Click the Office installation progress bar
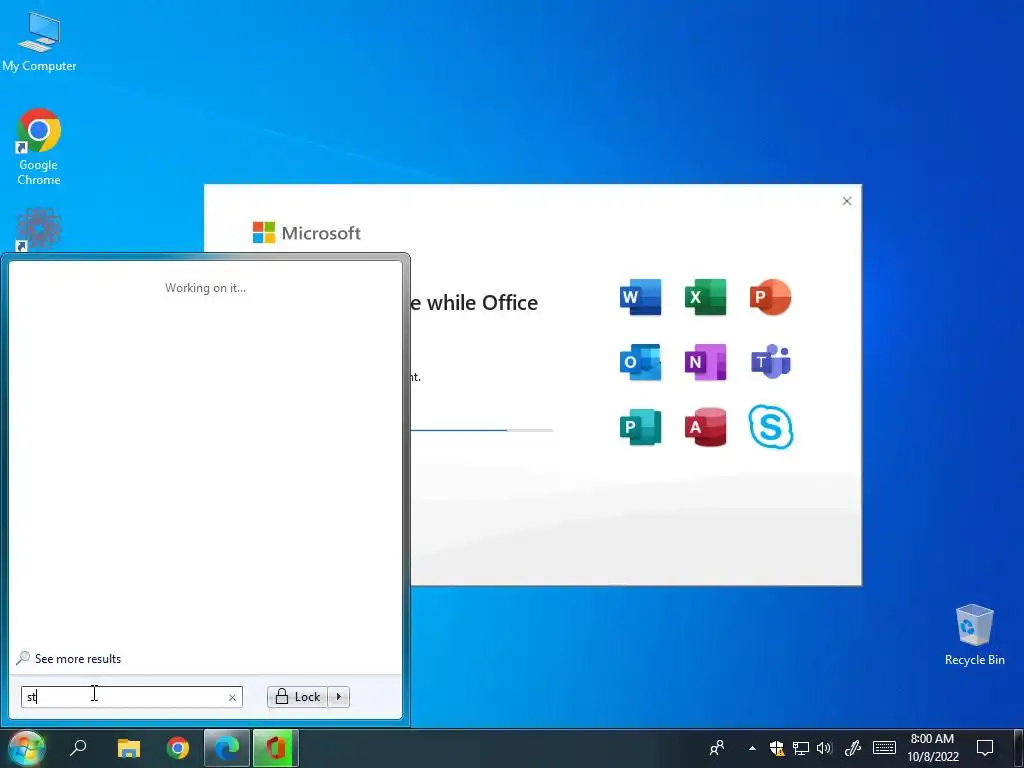 481,430
